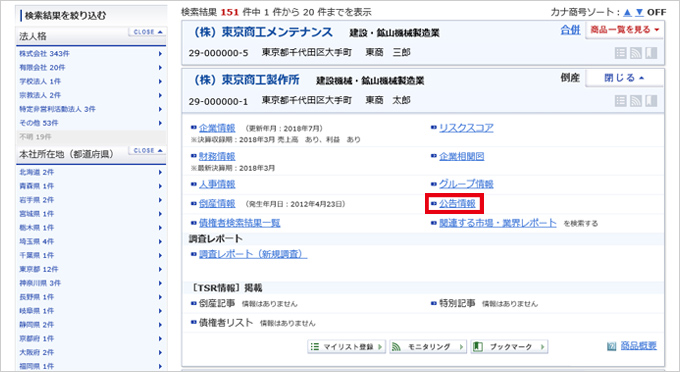The height and width of the screenshot is (372, 680).
Task: Click the monitoring feed icon in the 東京商工メンテナンス row
Action: tap(636, 53)
